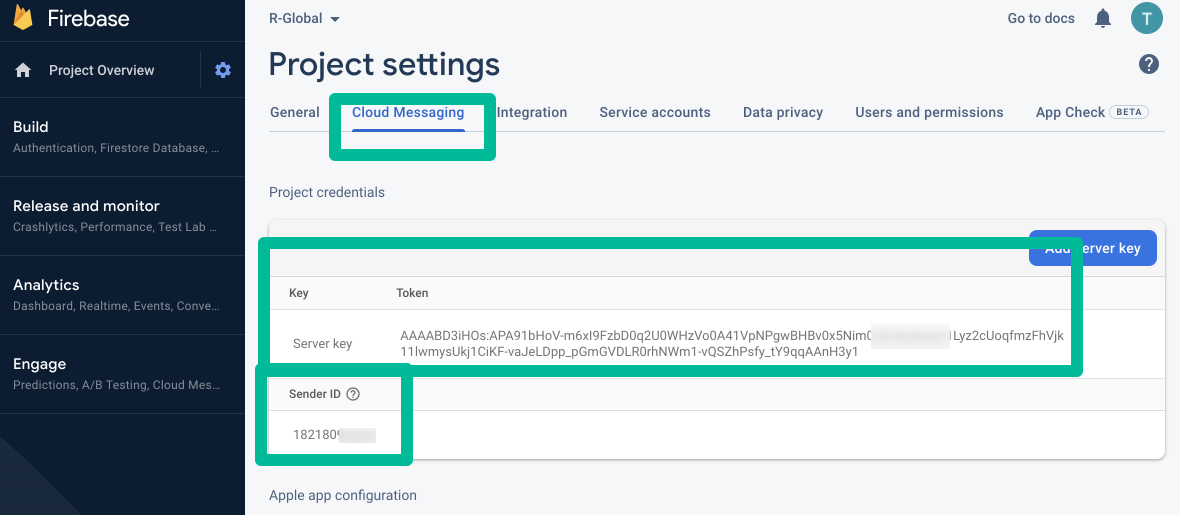Open the user account avatar T
The image size is (1180, 515).
(1147, 18)
